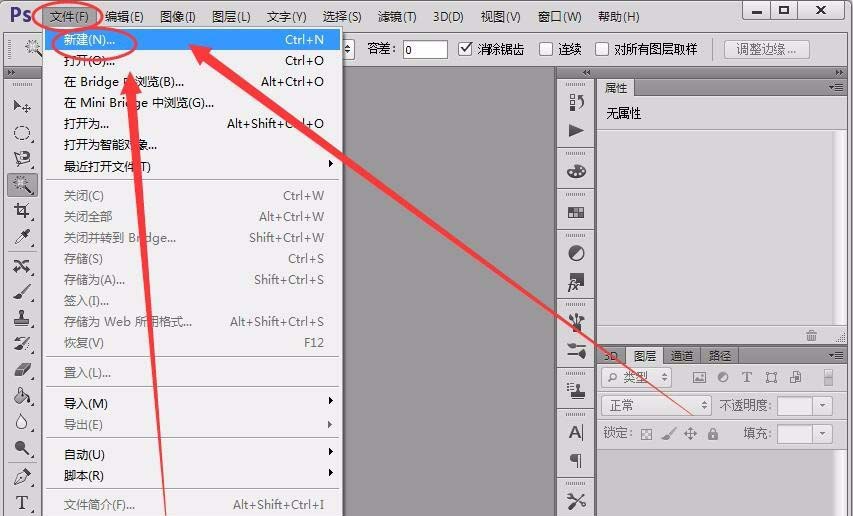Open the Swatches panel icon

click(x=576, y=213)
